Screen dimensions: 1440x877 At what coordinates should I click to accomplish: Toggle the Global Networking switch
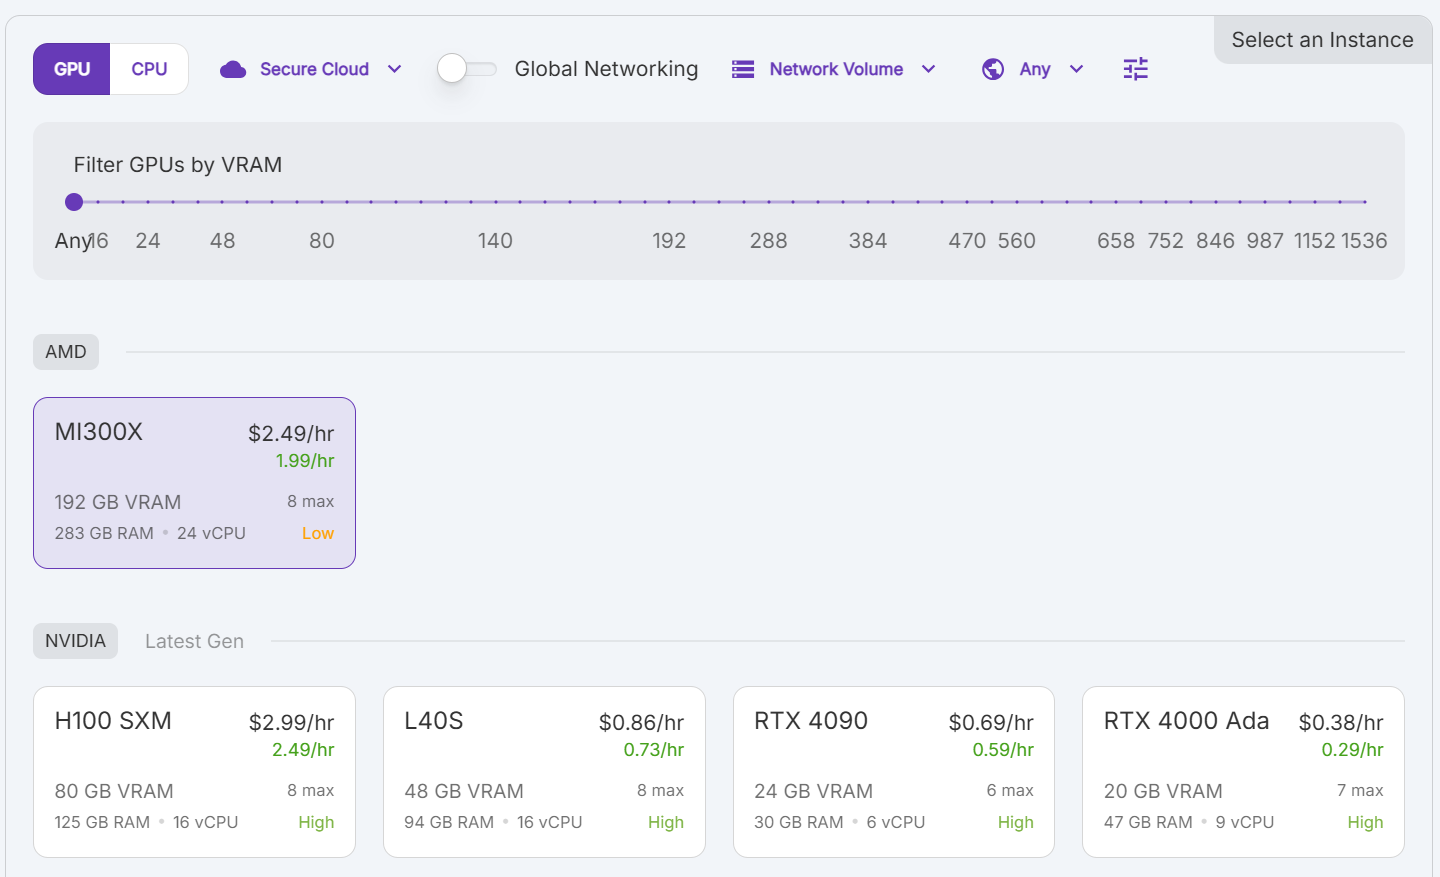click(x=467, y=69)
